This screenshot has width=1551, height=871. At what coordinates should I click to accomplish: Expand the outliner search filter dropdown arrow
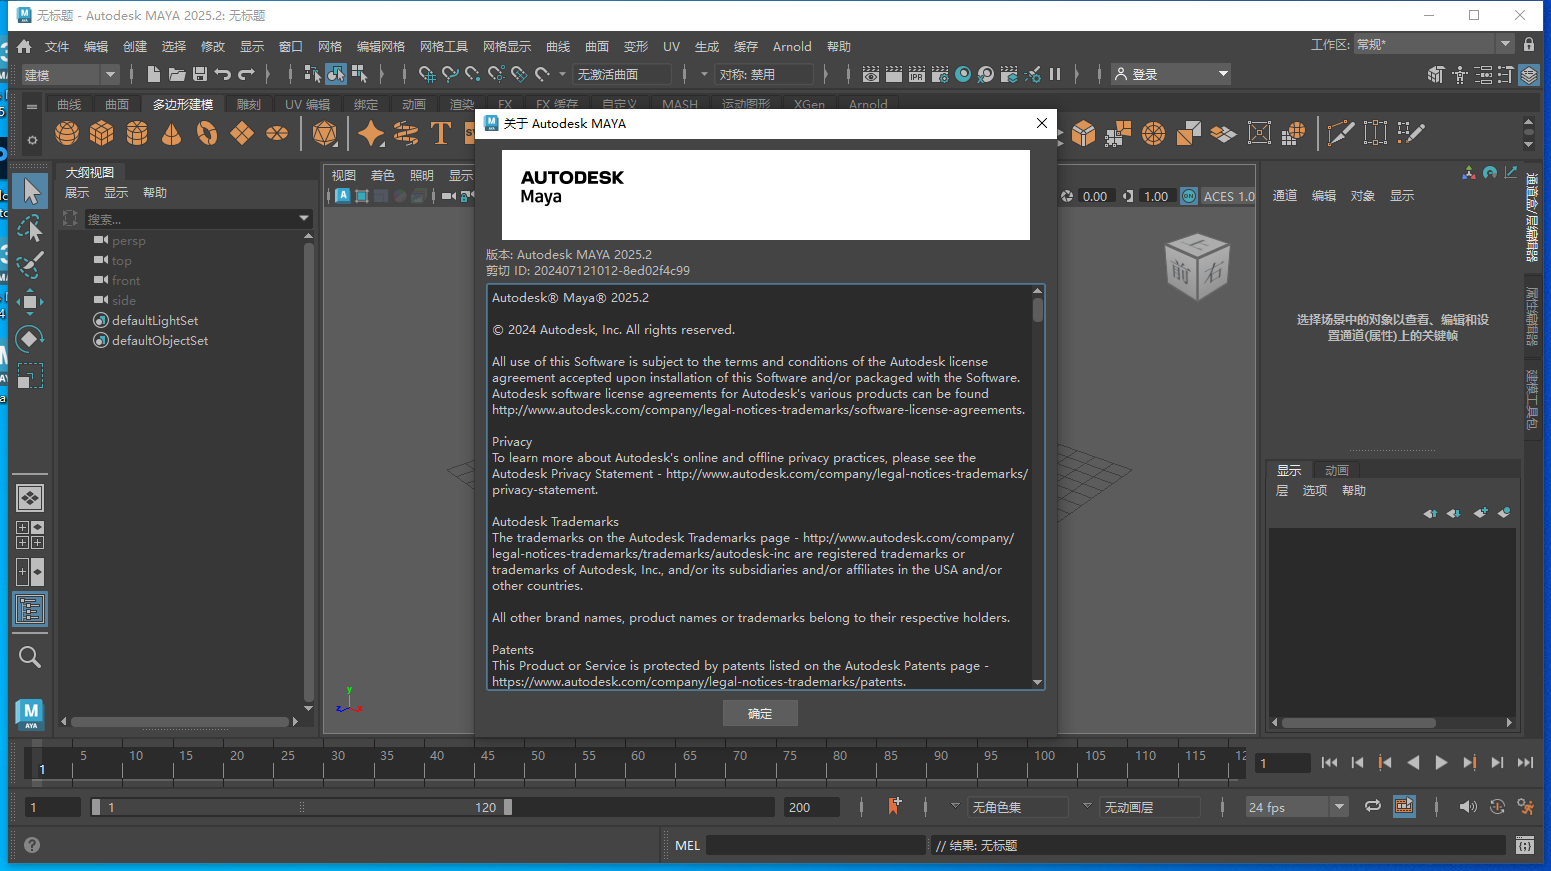coord(304,219)
